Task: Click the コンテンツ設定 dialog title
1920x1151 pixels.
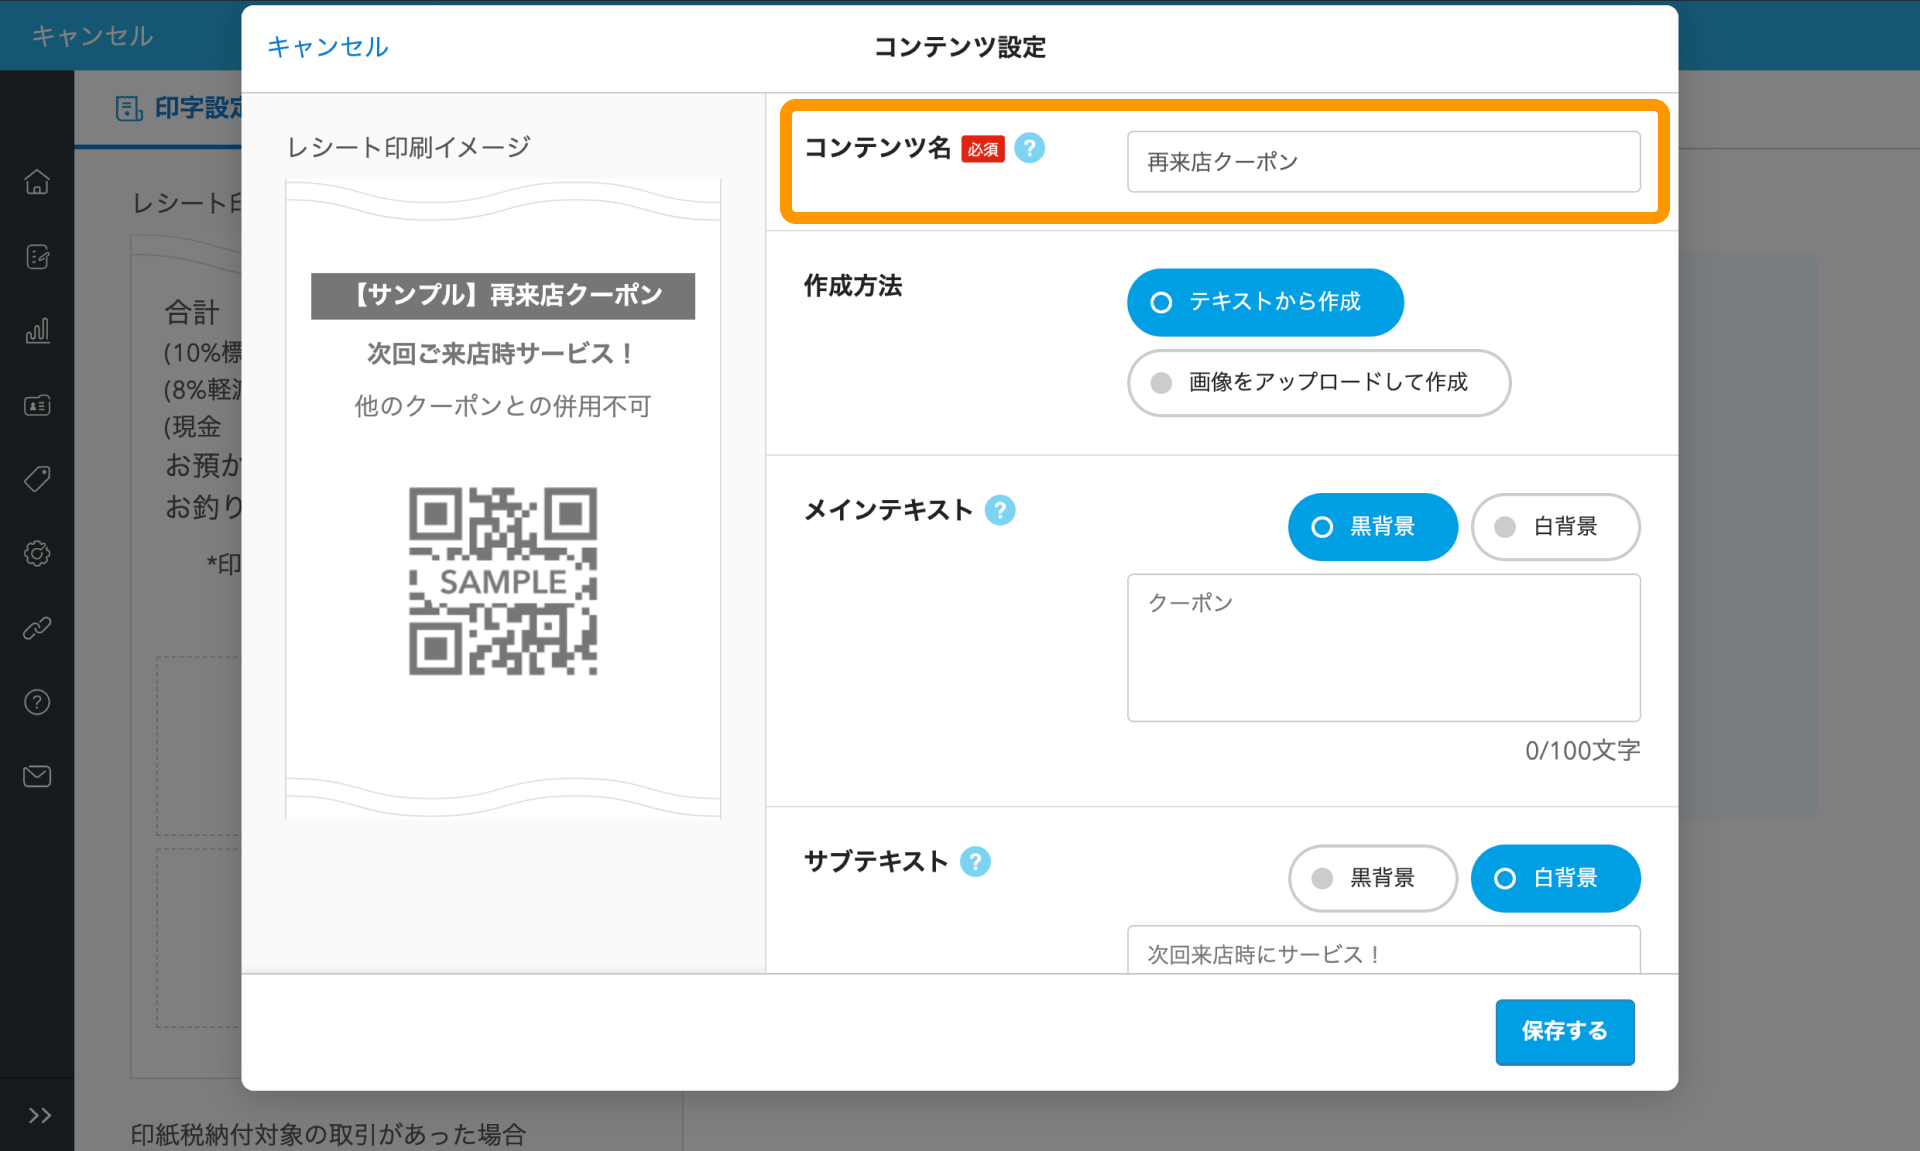Action: pos(959,47)
